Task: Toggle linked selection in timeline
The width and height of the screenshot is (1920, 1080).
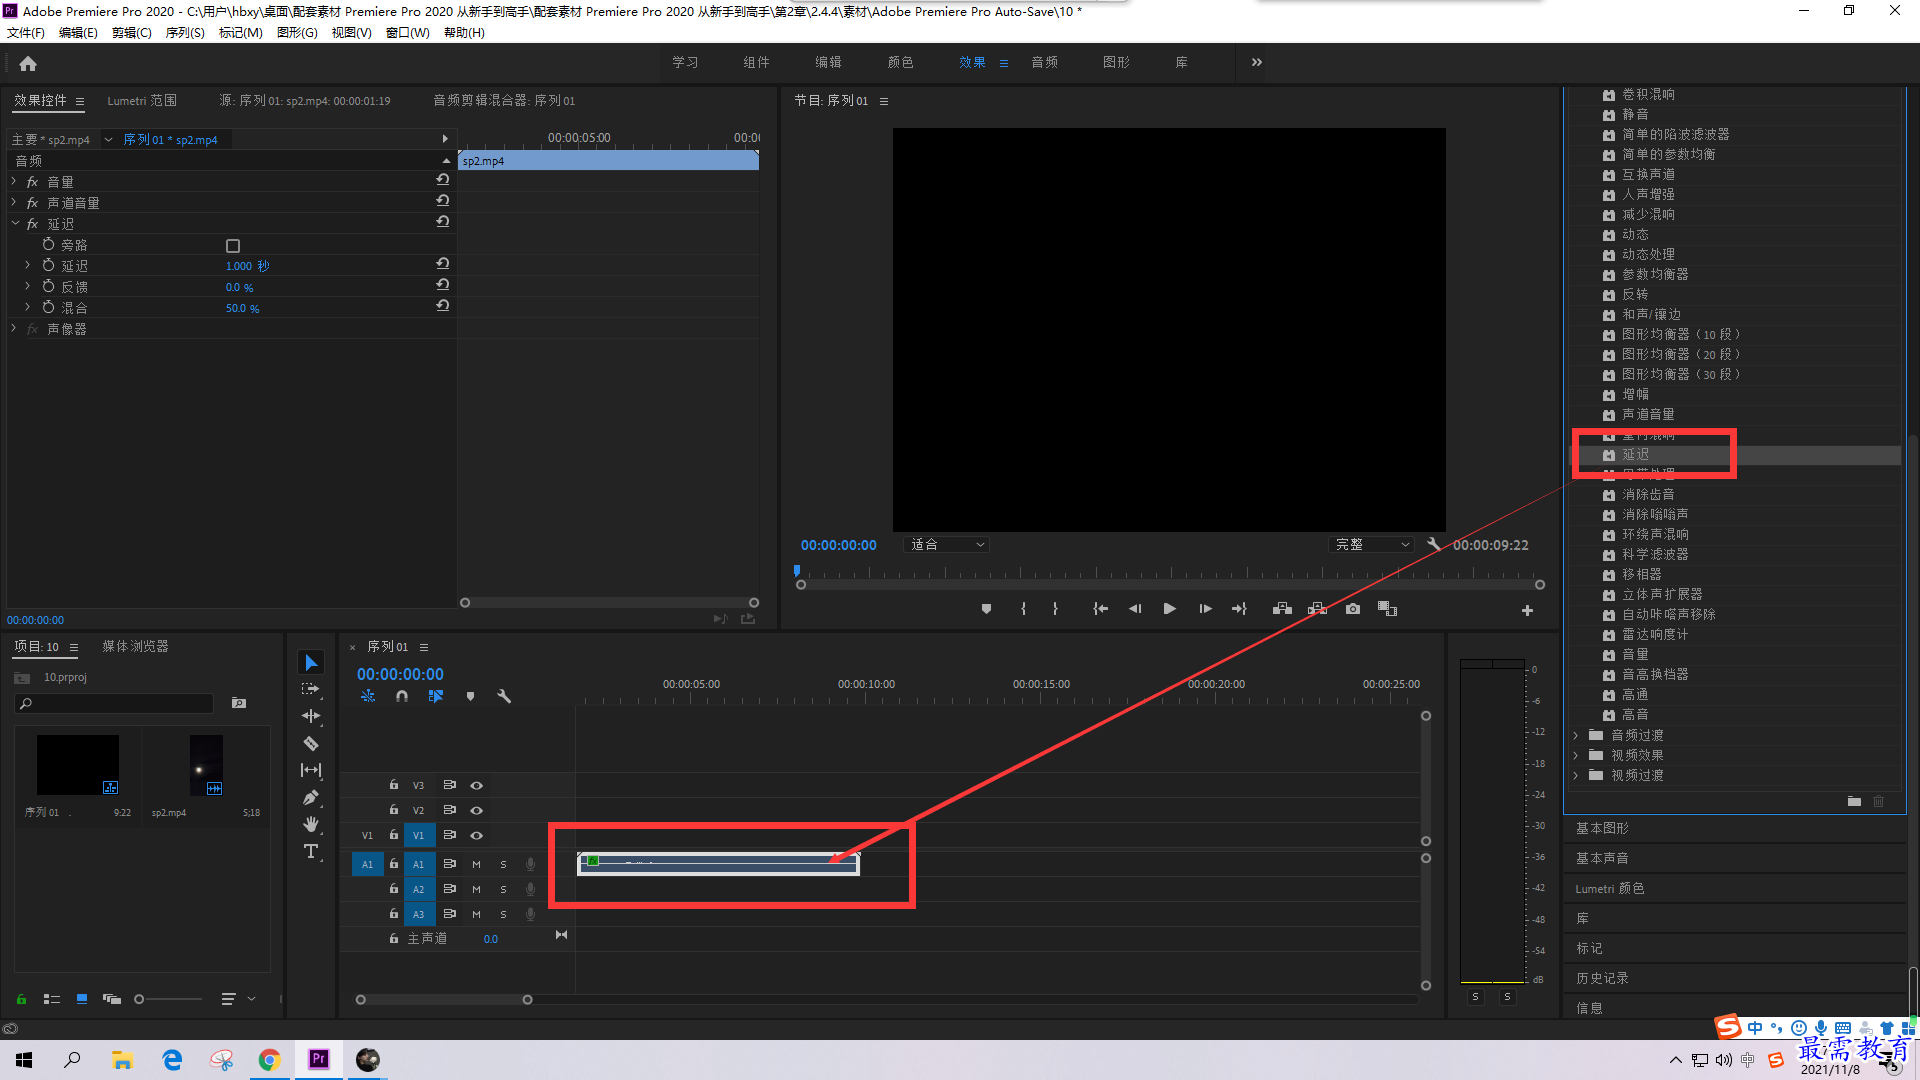Action: [436, 696]
